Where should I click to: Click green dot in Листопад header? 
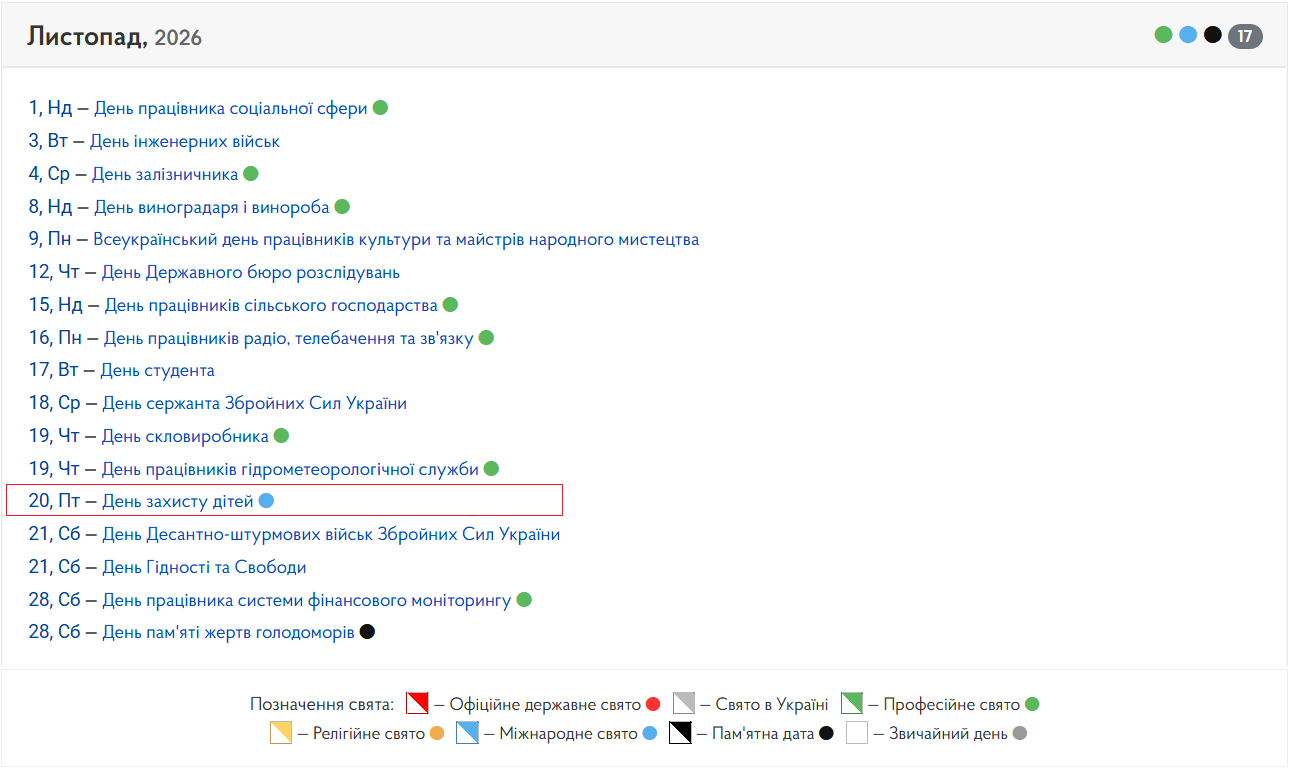tap(1163, 35)
